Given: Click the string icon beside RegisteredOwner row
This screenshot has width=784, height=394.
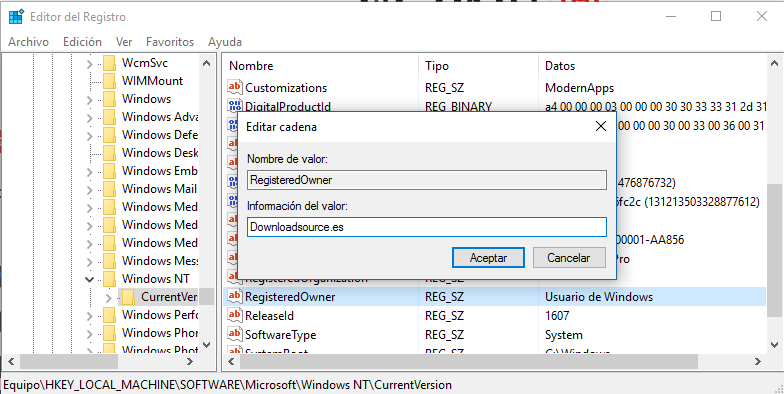Looking at the screenshot, I should coord(234,296).
